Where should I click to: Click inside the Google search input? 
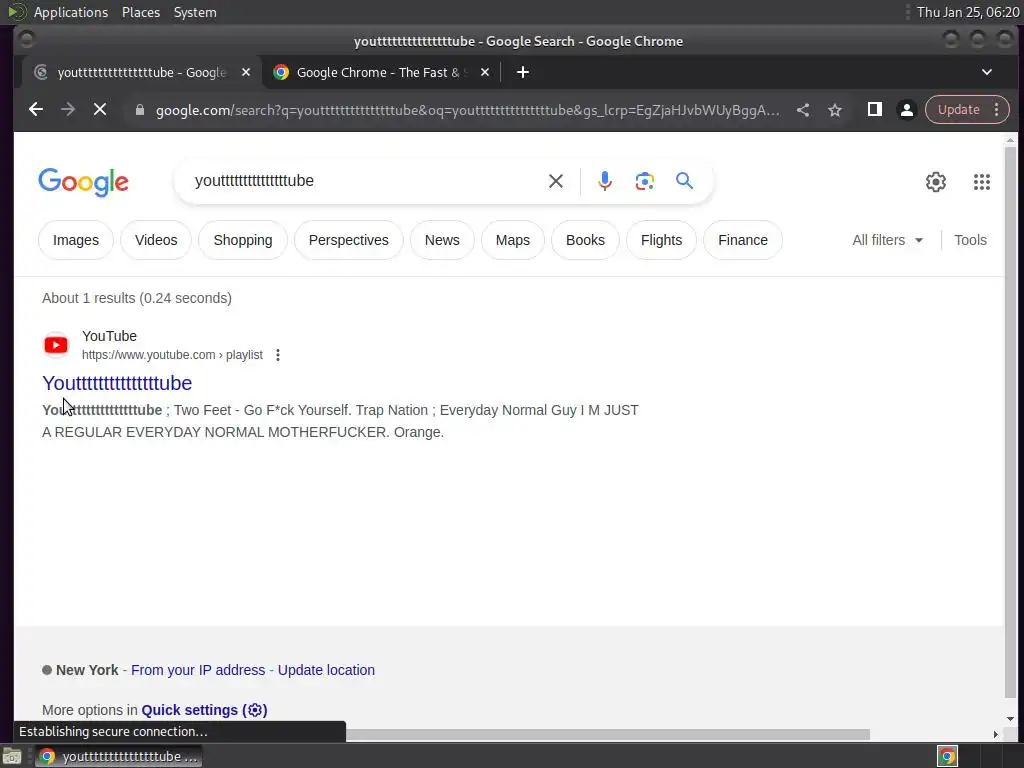366,181
